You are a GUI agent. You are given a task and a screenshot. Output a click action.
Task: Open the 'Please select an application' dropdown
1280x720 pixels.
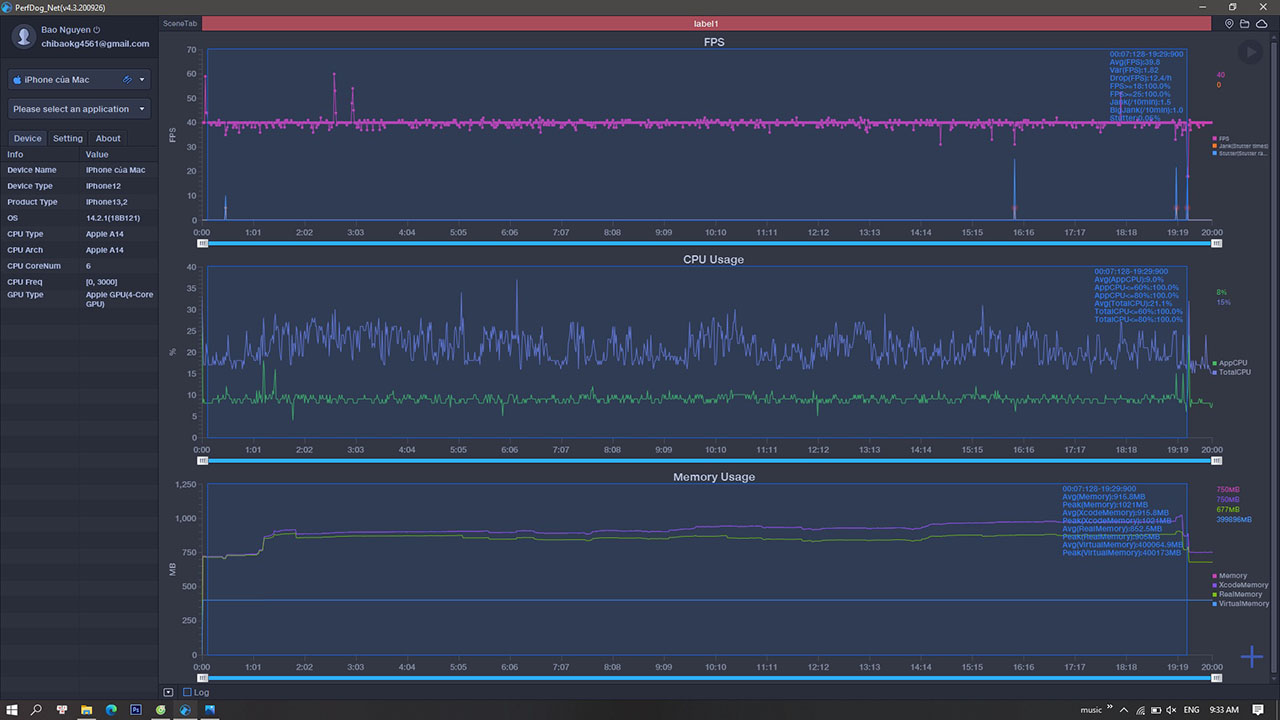(x=79, y=109)
